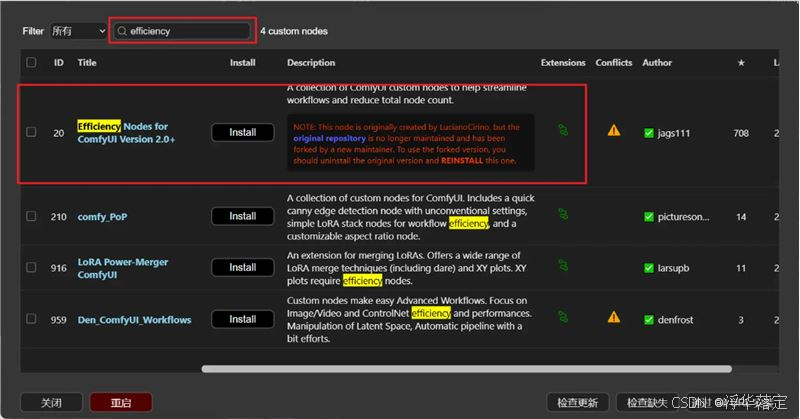Image resolution: width=800 pixels, height=419 pixels.
Task: Click the horizontal scrollbar thumb
Action: pos(466,368)
